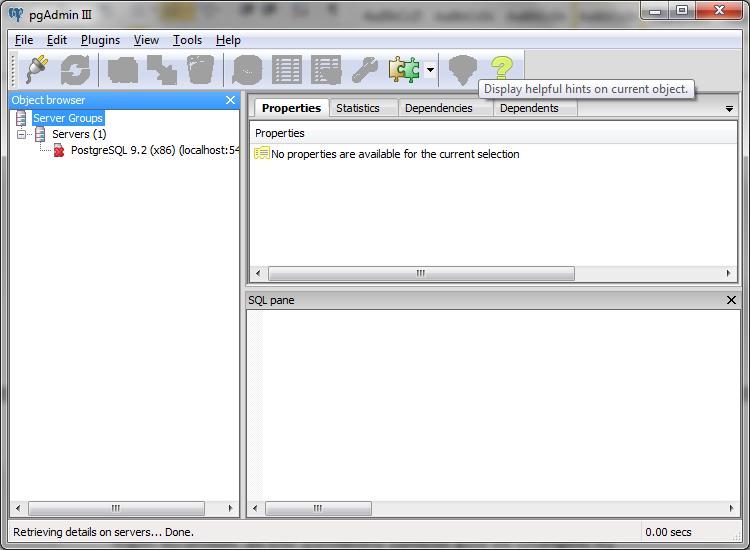The width and height of the screenshot is (750, 550).
Task: Select the Server Groups tree item
Action: coord(68,118)
